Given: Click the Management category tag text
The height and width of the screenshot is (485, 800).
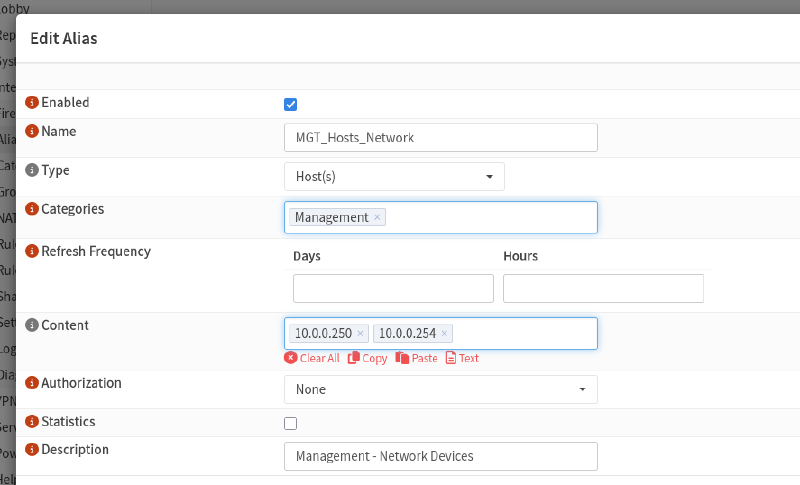Looking at the screenshot, I should tap(332, 217).
